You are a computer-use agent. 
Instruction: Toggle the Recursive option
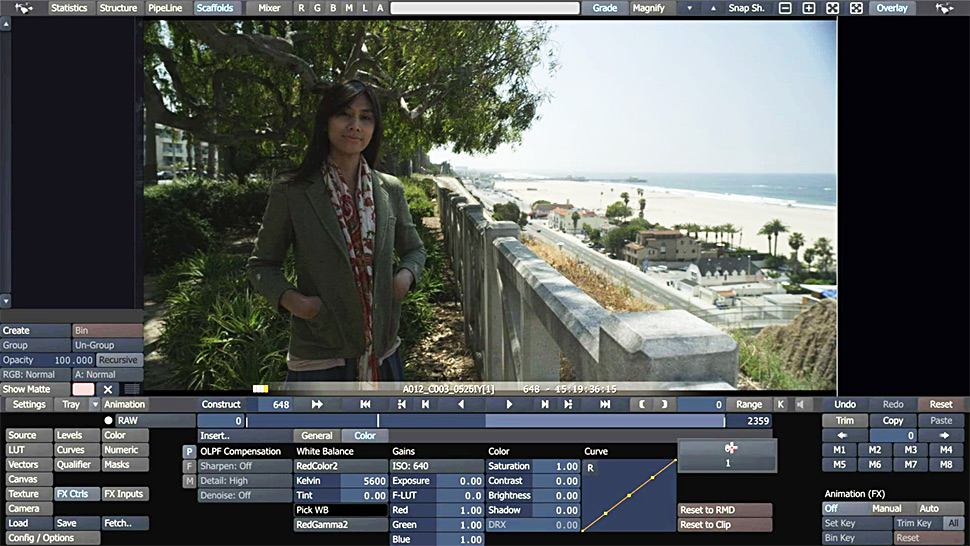click(119, 360)
